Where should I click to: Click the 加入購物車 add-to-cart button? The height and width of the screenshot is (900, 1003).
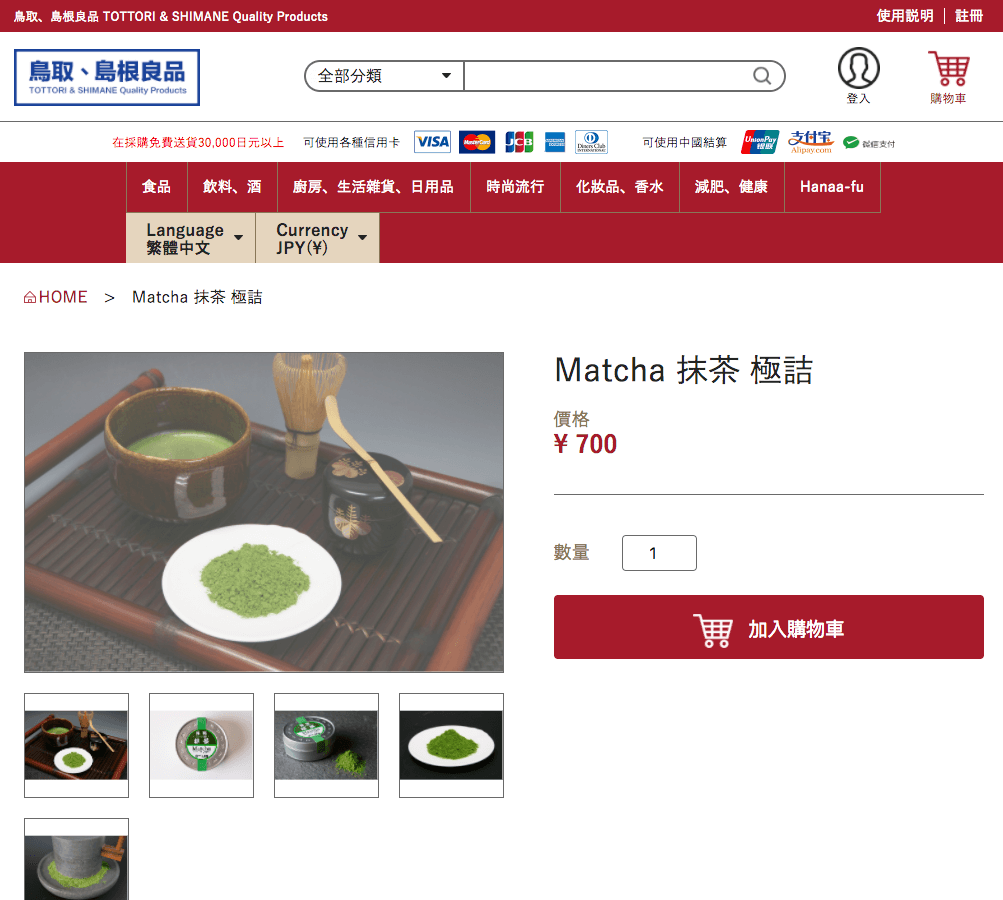[x=768, y=627]
